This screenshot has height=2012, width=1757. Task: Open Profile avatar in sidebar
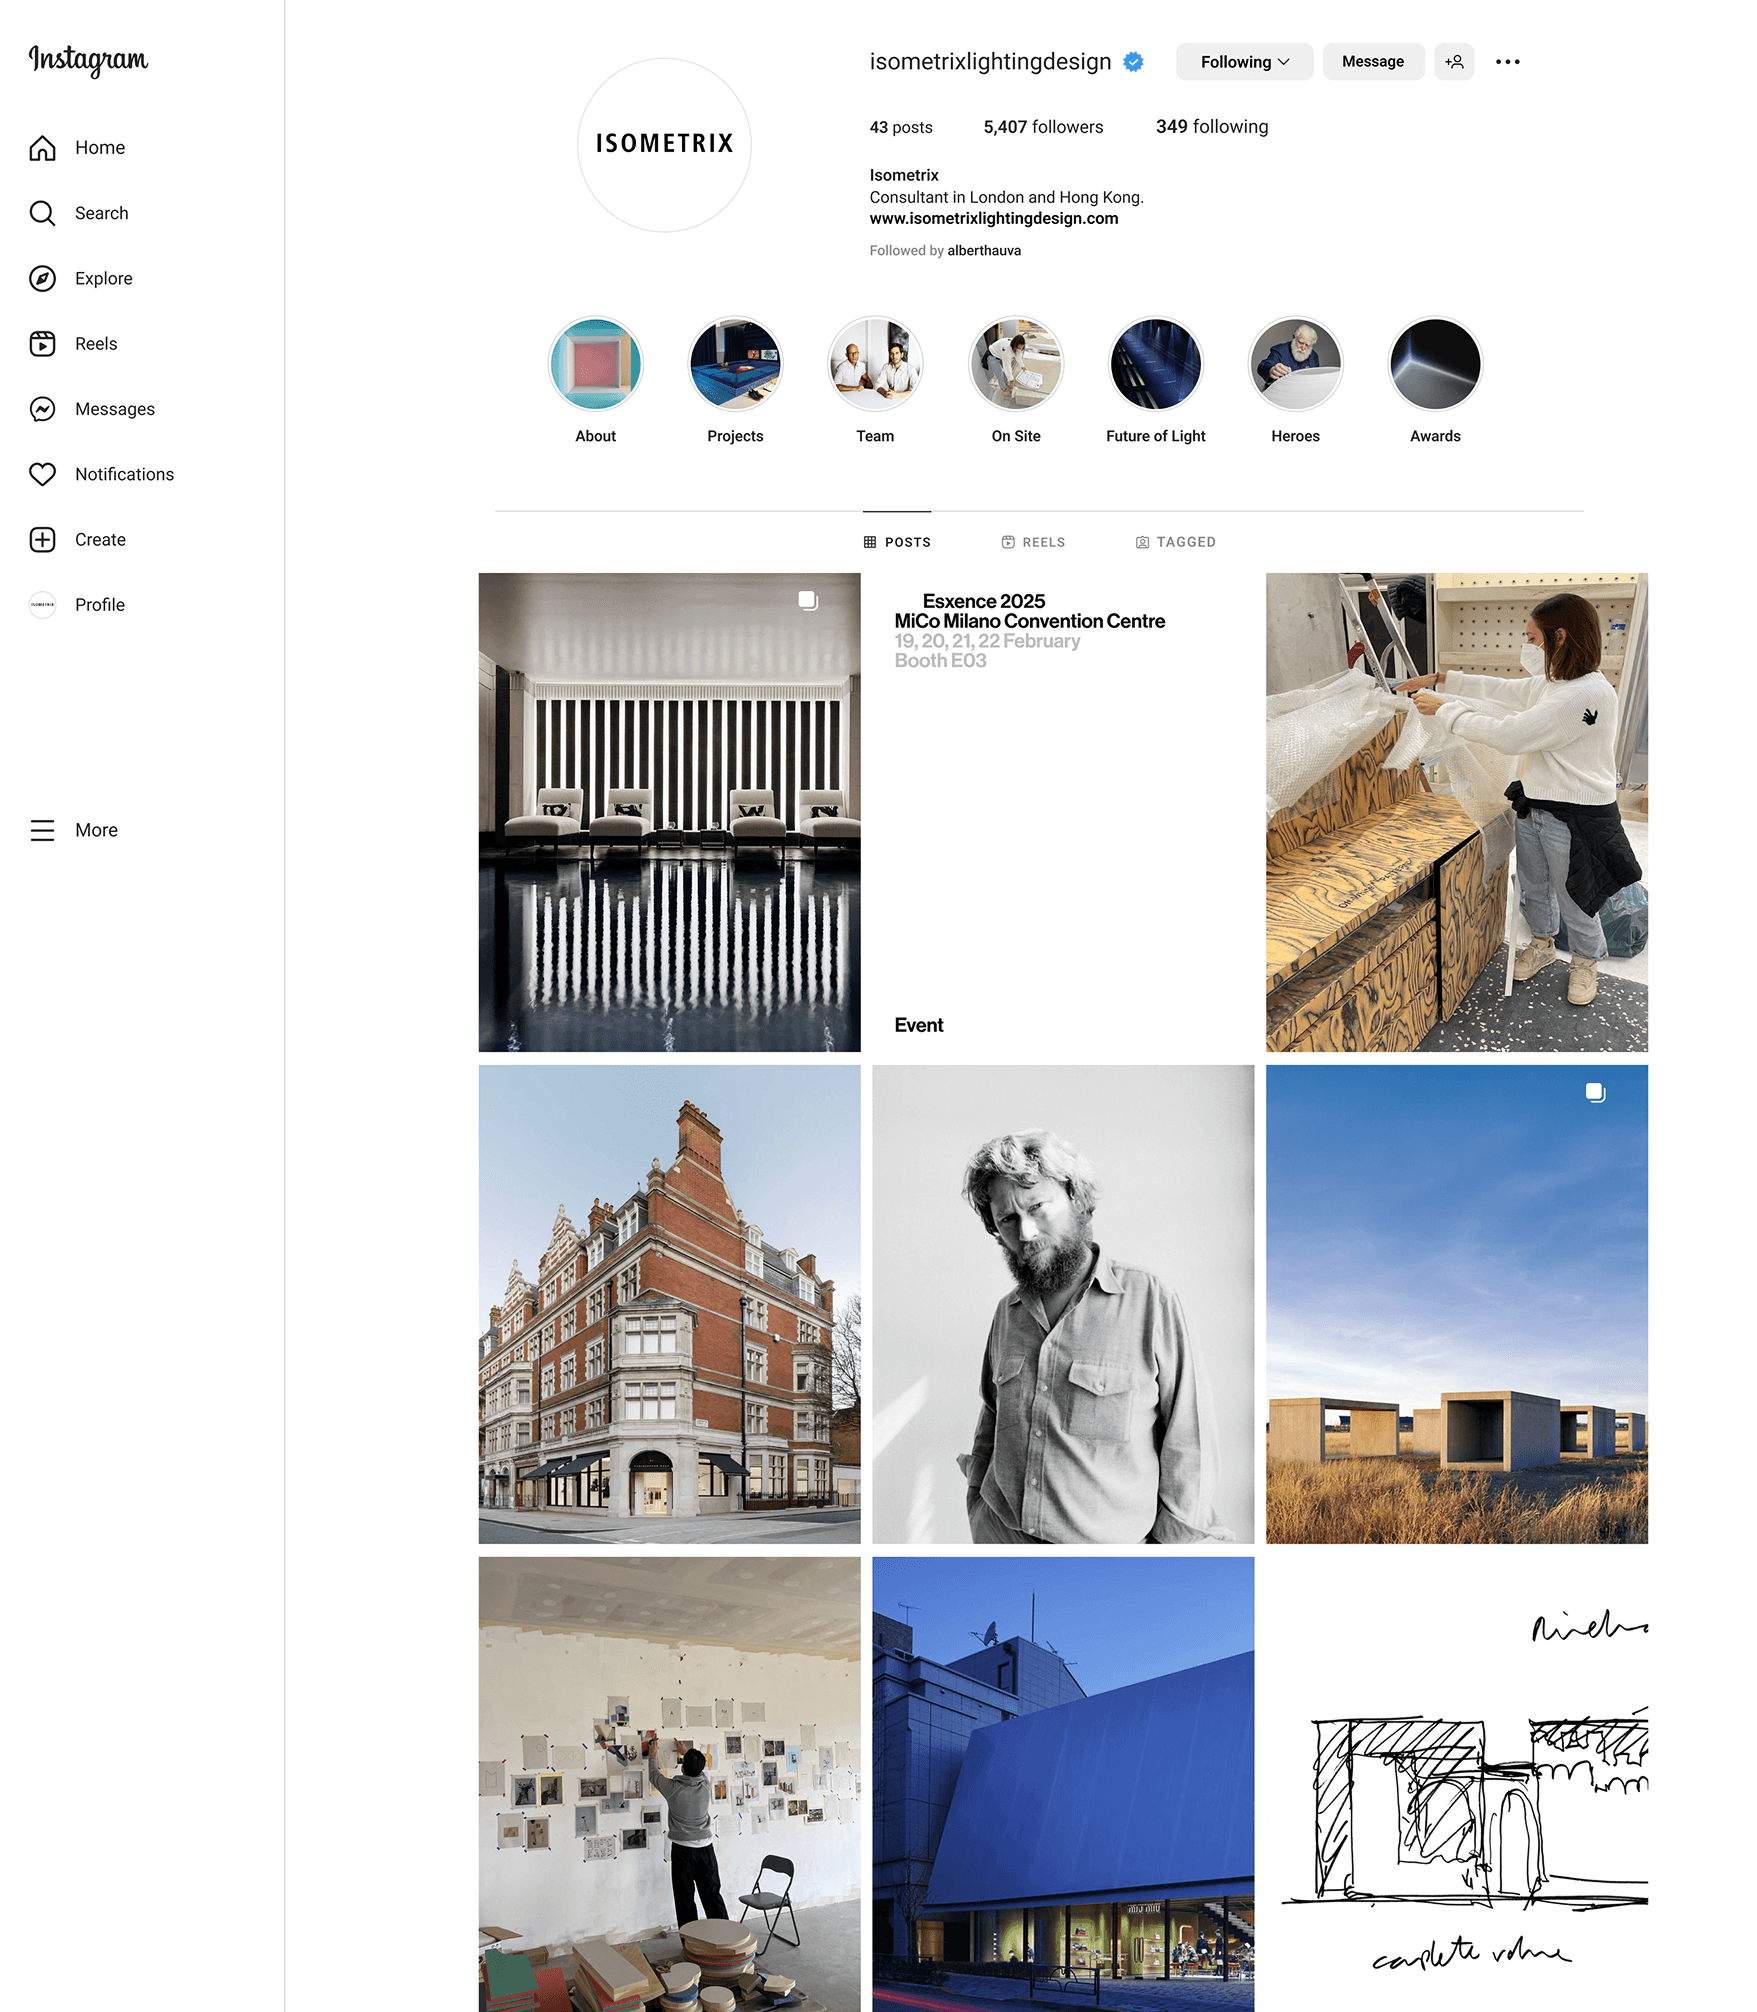[42, 605]
